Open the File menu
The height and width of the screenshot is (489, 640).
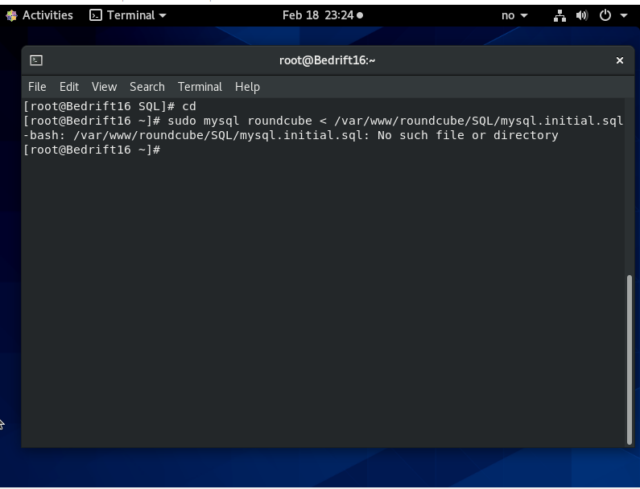(x=37, y=87)
